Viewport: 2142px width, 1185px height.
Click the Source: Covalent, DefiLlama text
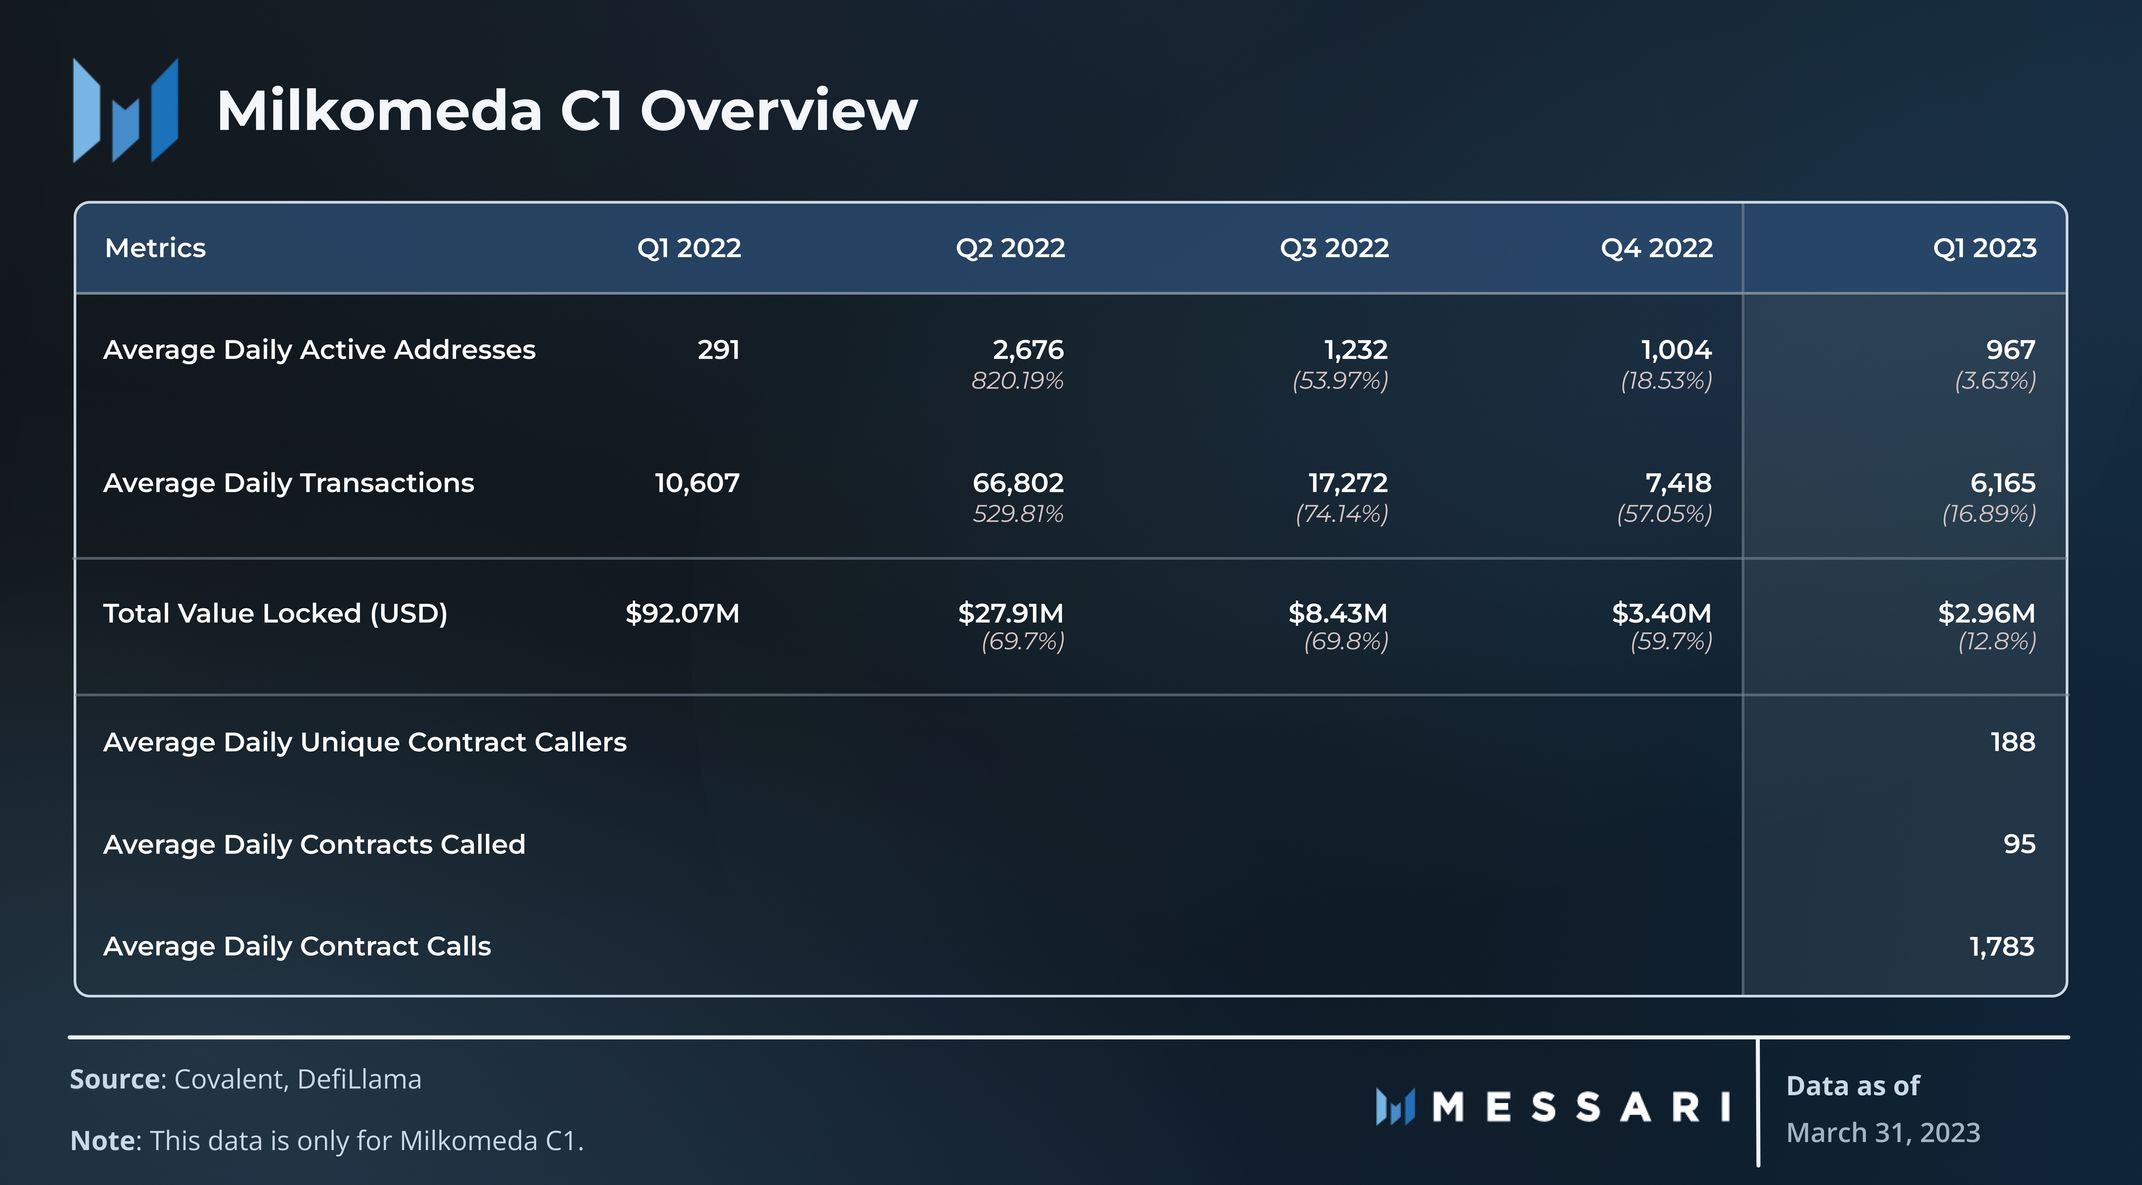point(245,1079)
